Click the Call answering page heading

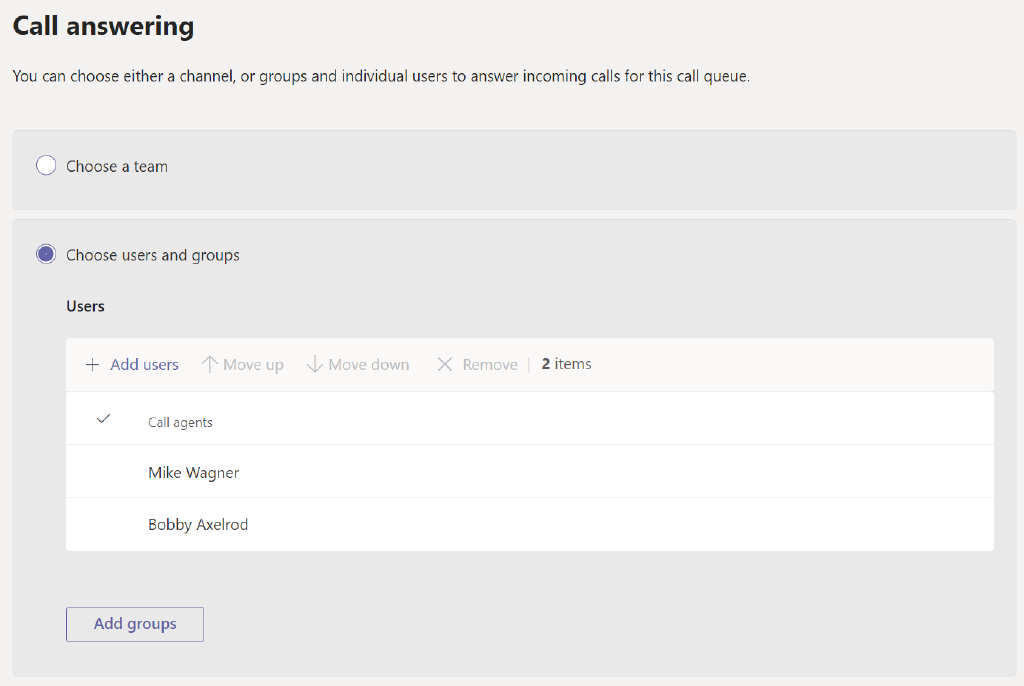click(102, 25)
